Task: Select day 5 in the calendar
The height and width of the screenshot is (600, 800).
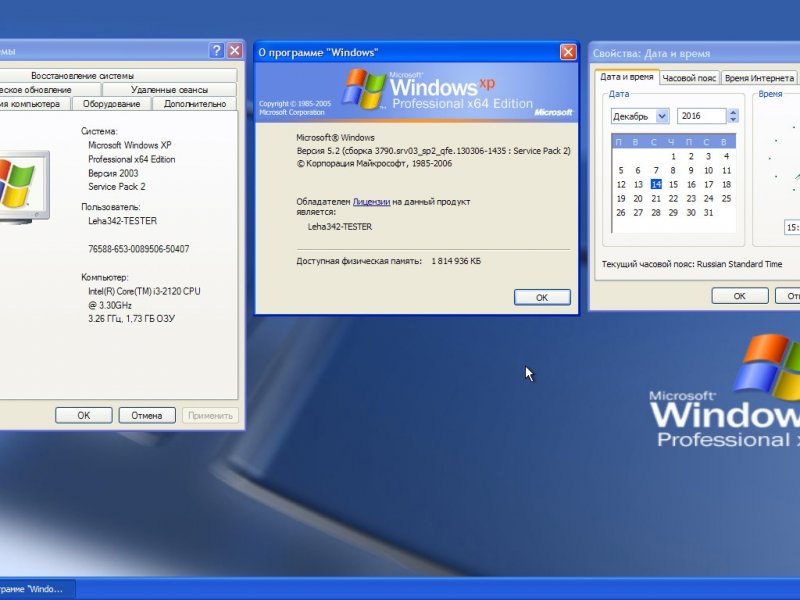Action: pyautogui.click(x=621, y=170)
